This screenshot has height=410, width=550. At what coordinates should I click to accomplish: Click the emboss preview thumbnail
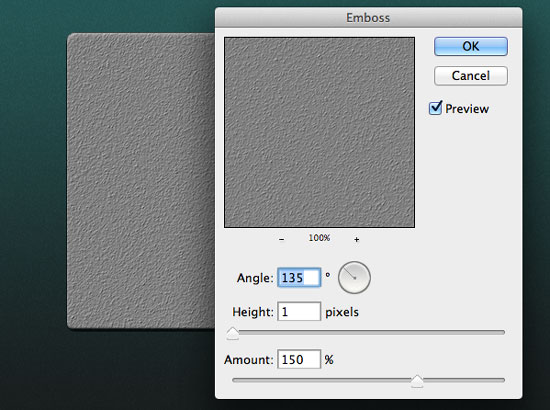point(319,132)
